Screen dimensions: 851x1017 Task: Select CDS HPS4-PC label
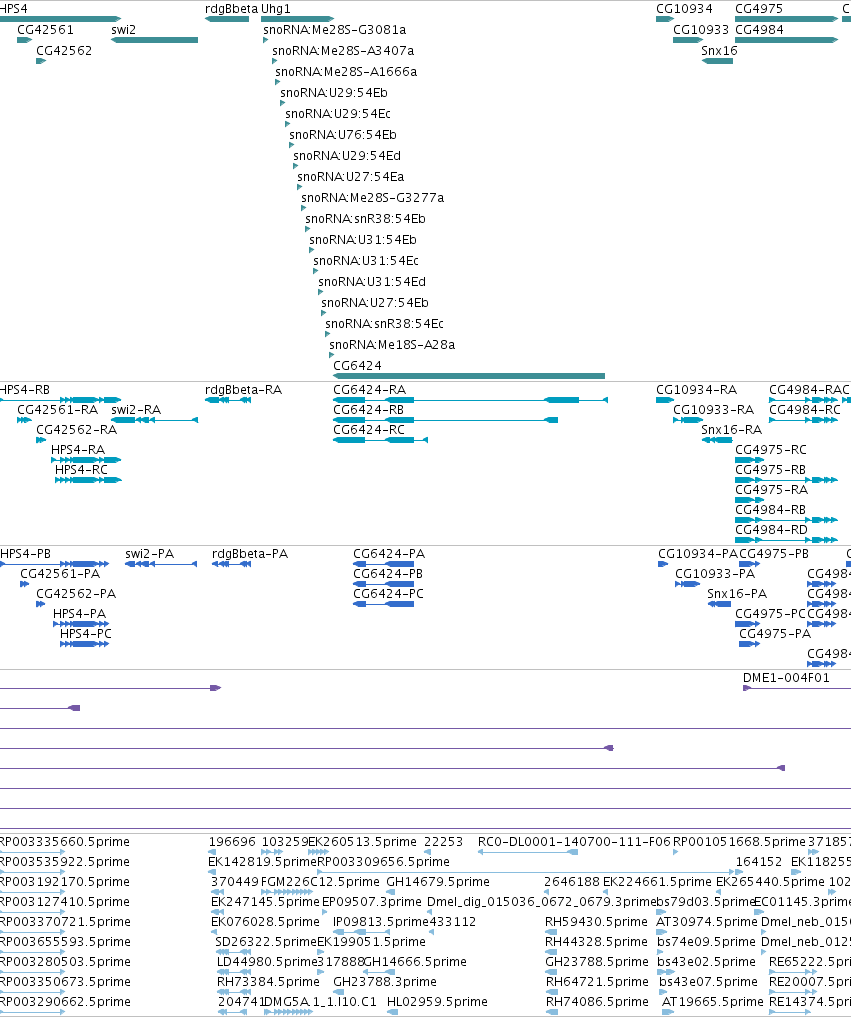click(86, 634)
